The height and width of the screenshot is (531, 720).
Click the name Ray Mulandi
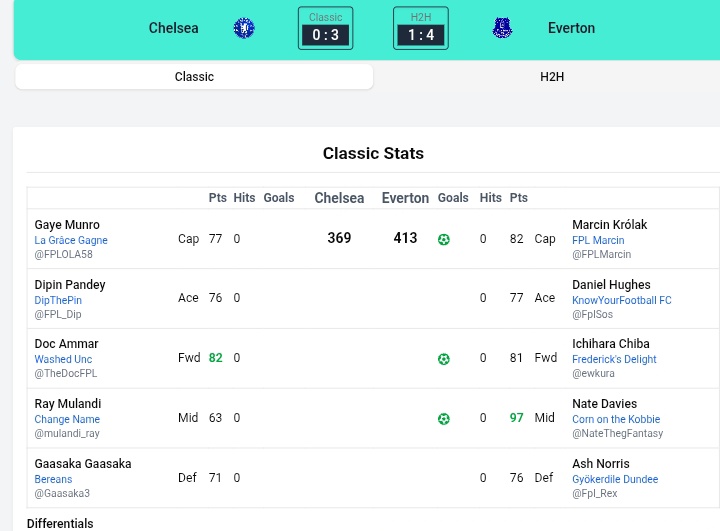pyautogui.click(x=68, y=404)
